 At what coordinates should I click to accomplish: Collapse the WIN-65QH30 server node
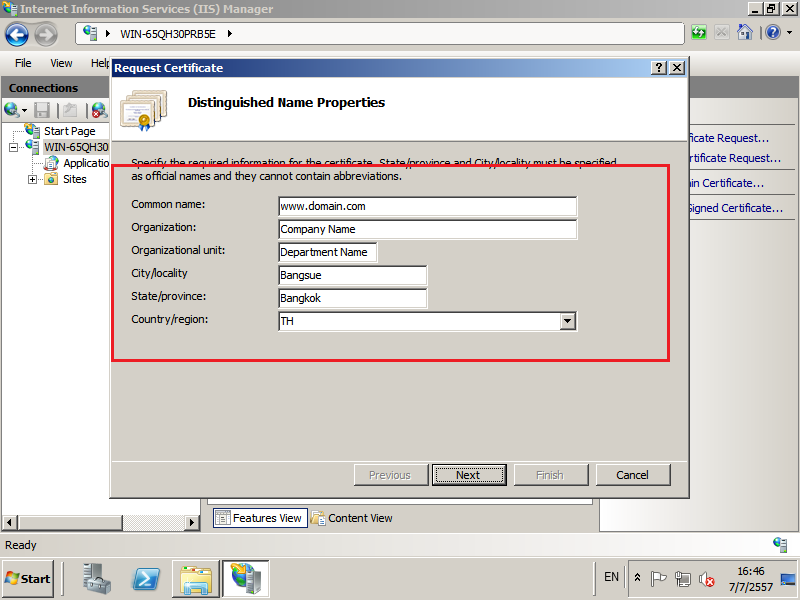(14, 147)
